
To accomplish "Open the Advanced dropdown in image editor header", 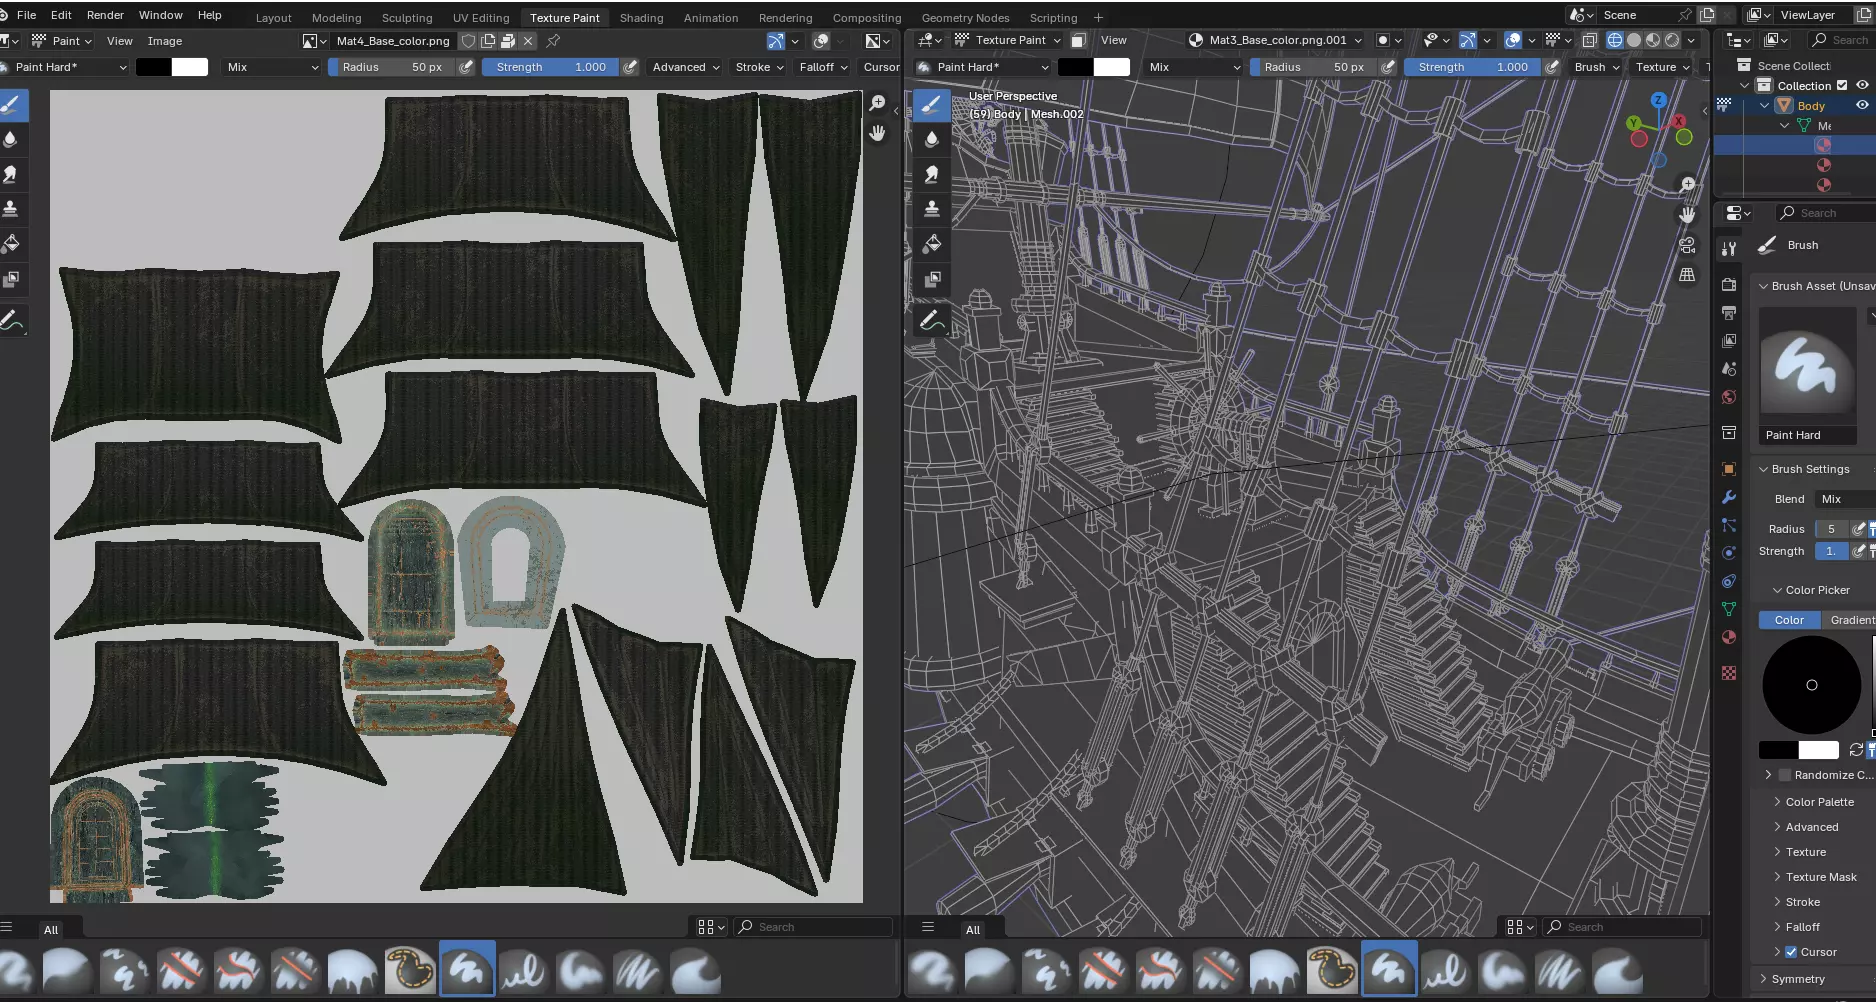I will pyautogui.click(x=686, y=67).
